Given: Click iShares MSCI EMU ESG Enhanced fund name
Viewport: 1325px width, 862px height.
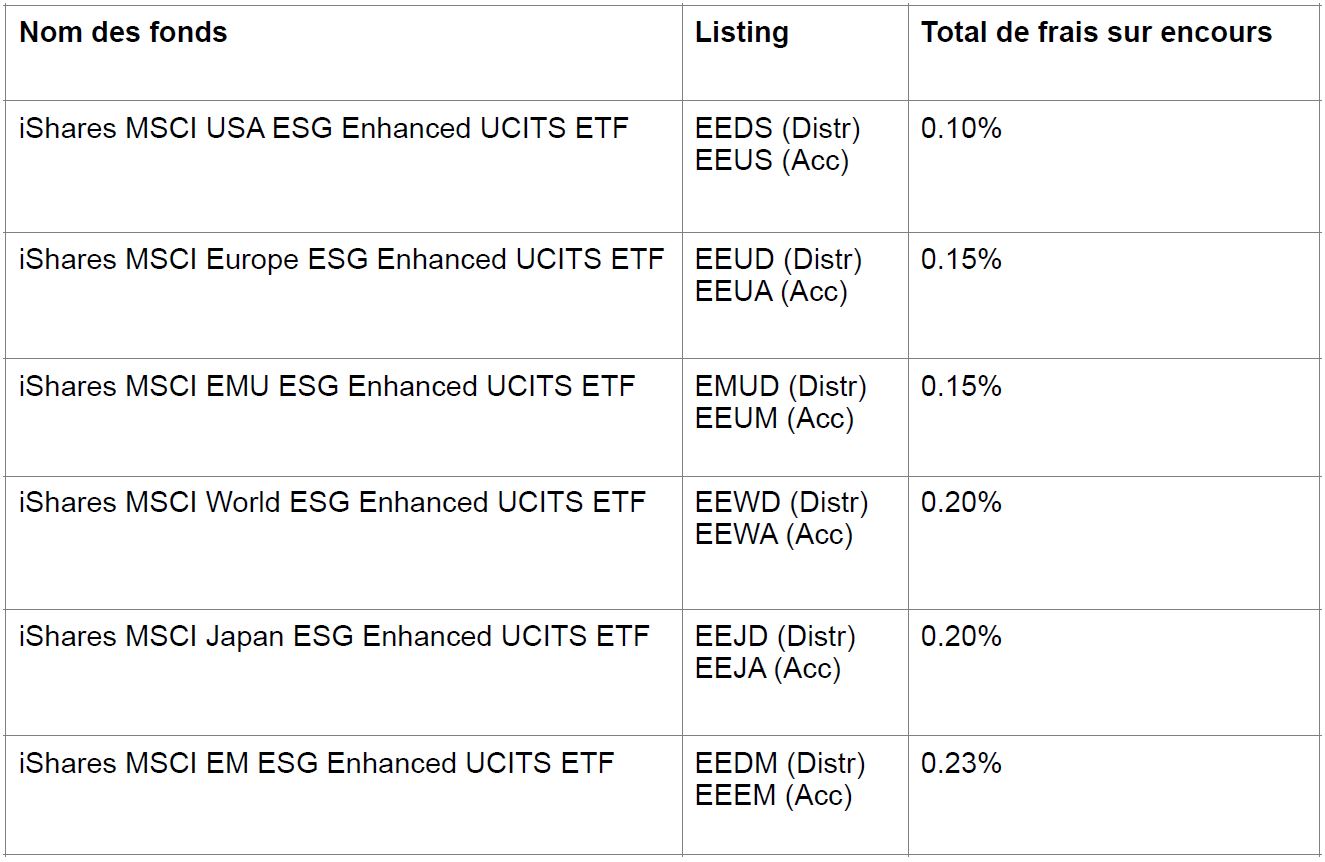Looking at the screenshot, I should (326, 386).
